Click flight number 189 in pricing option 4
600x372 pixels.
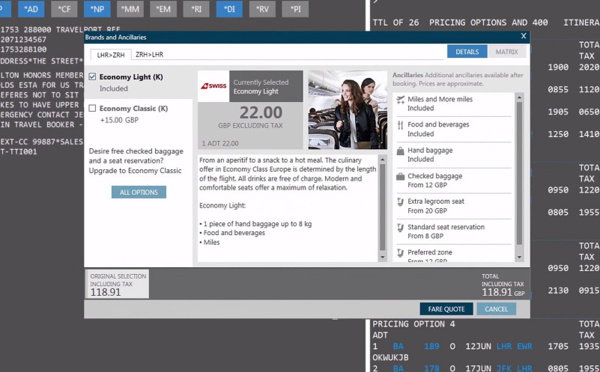pyautogui.click(x=431, y=346)
